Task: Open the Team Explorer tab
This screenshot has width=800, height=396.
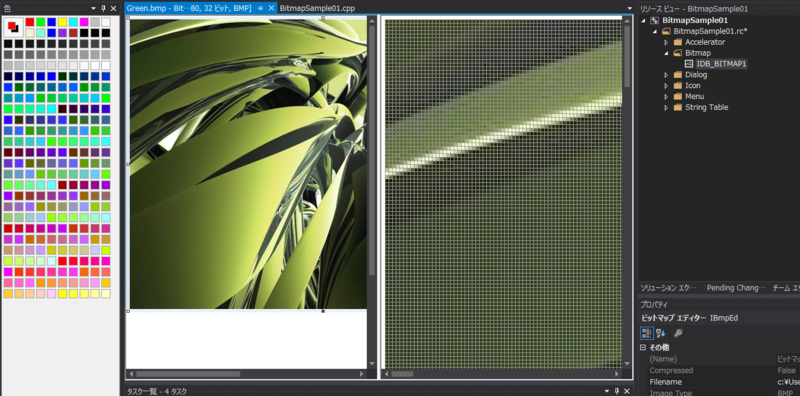Action: (x=786, y=288)
